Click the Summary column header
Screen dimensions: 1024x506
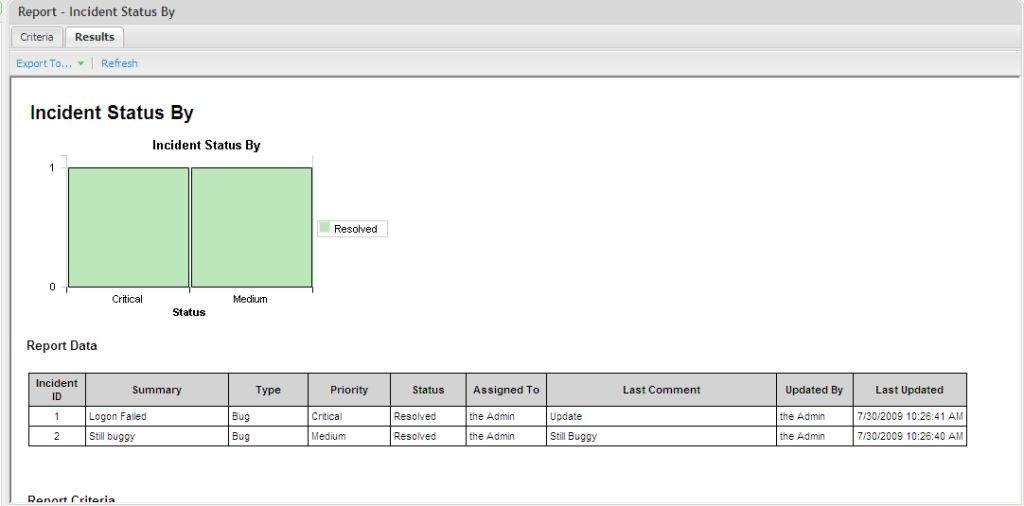click(156, 390)
